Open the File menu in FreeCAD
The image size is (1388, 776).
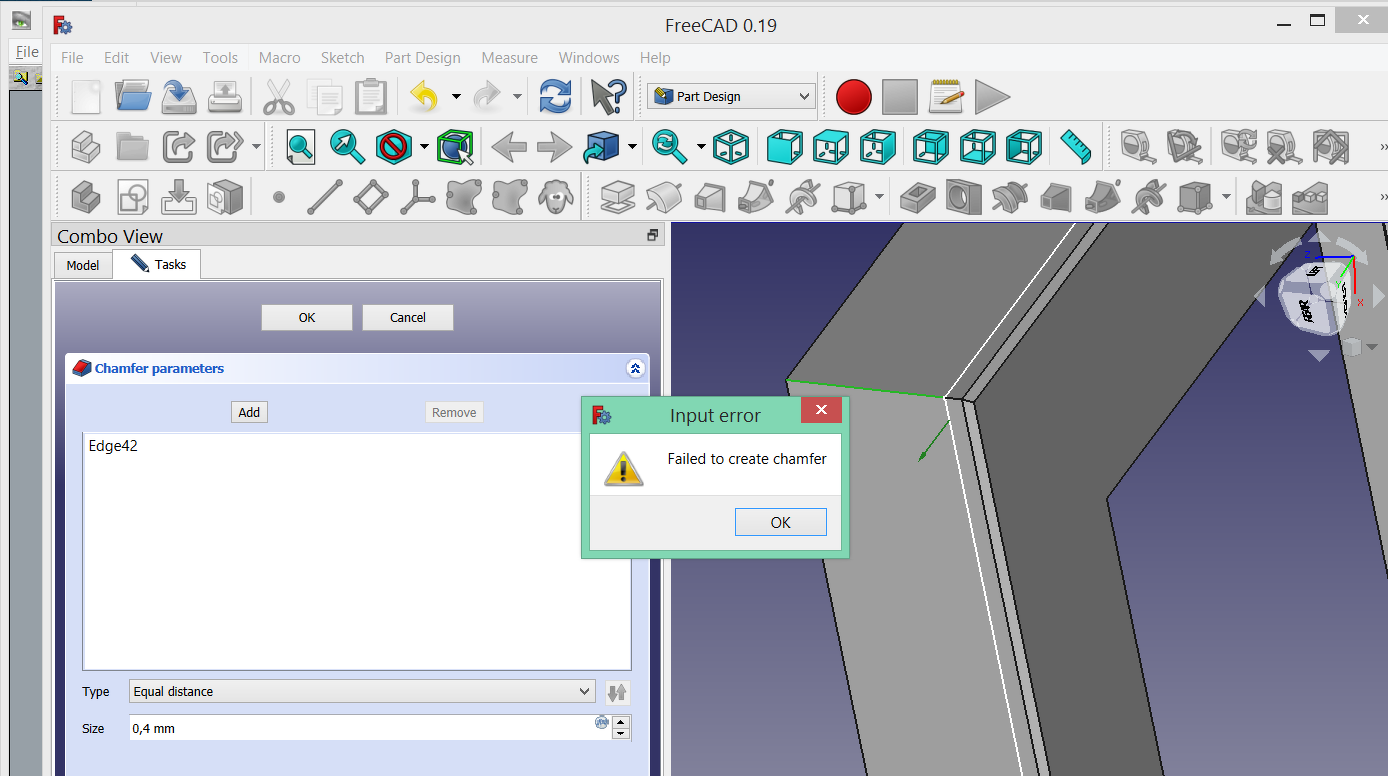coord(72,58)
